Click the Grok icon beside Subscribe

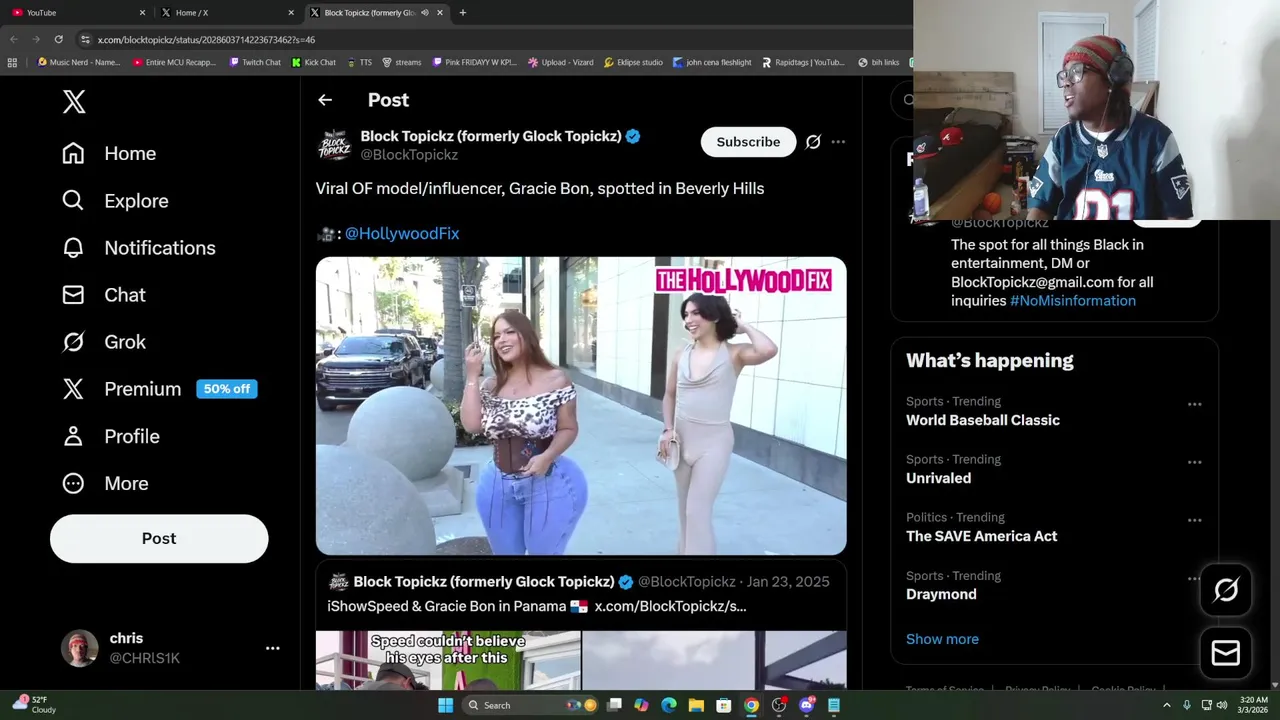point(813,142)
